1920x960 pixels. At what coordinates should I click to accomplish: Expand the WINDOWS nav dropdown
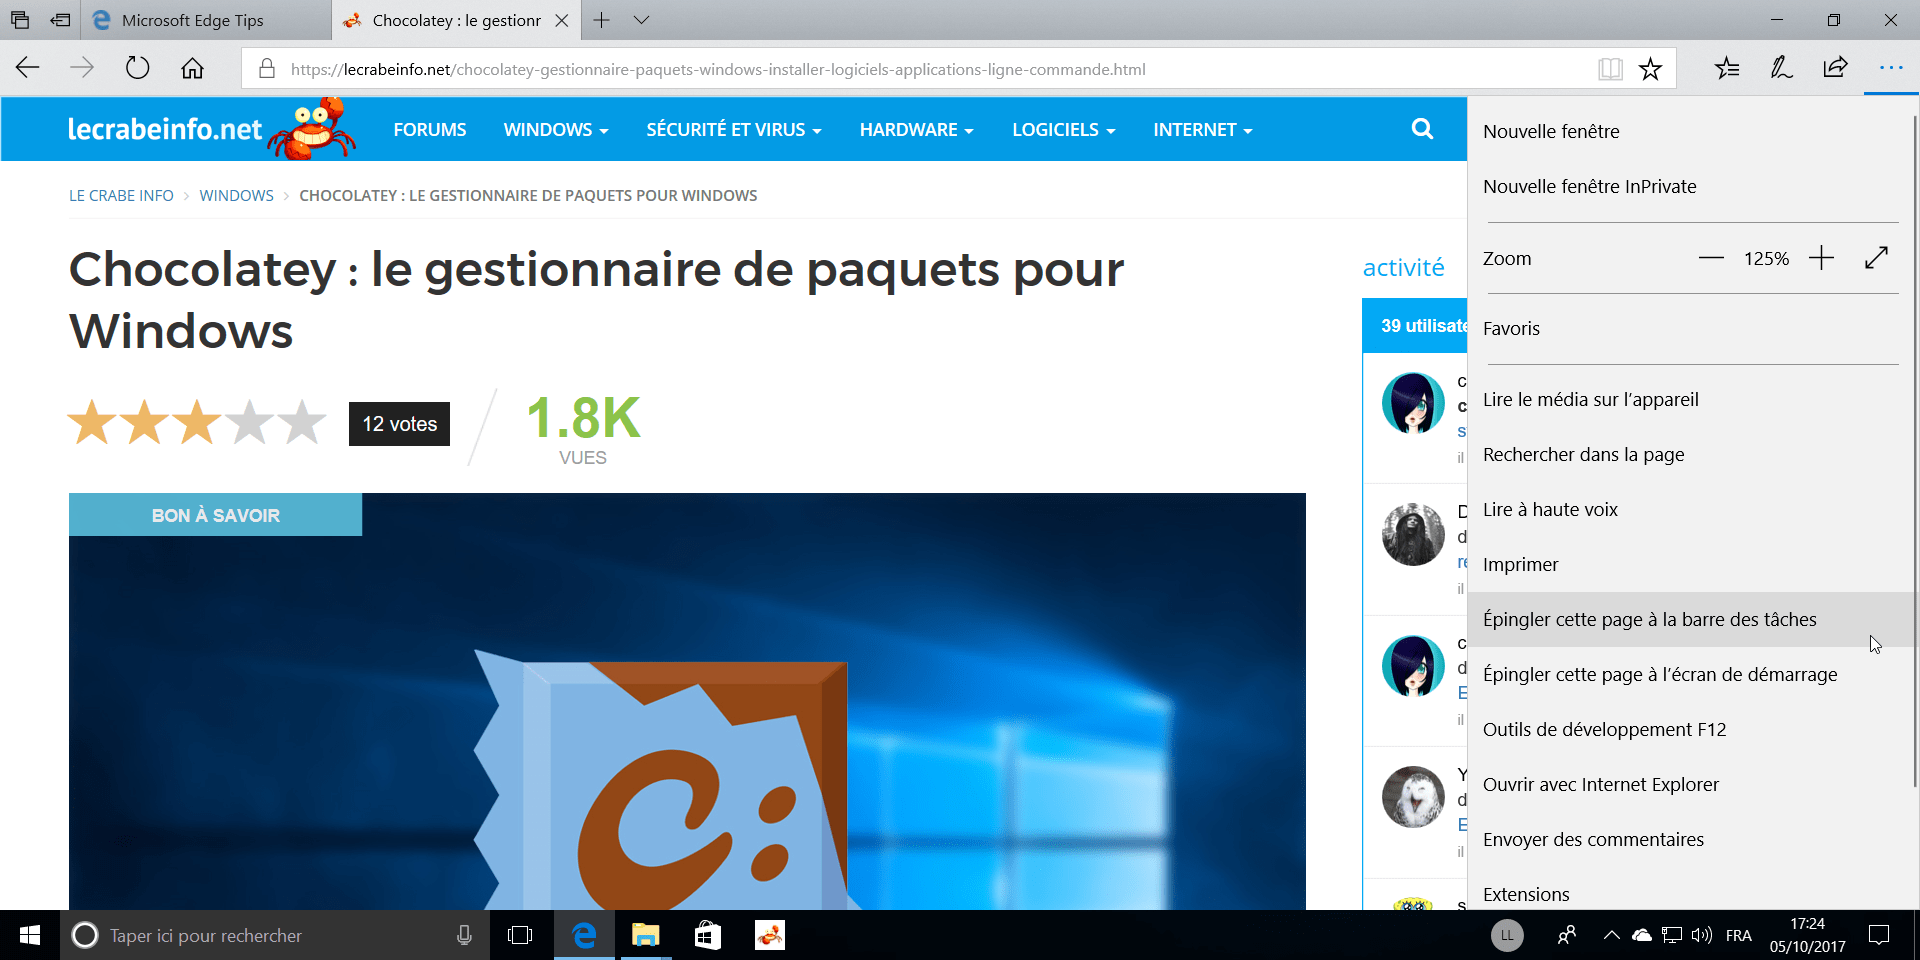(x=556, y=130)
